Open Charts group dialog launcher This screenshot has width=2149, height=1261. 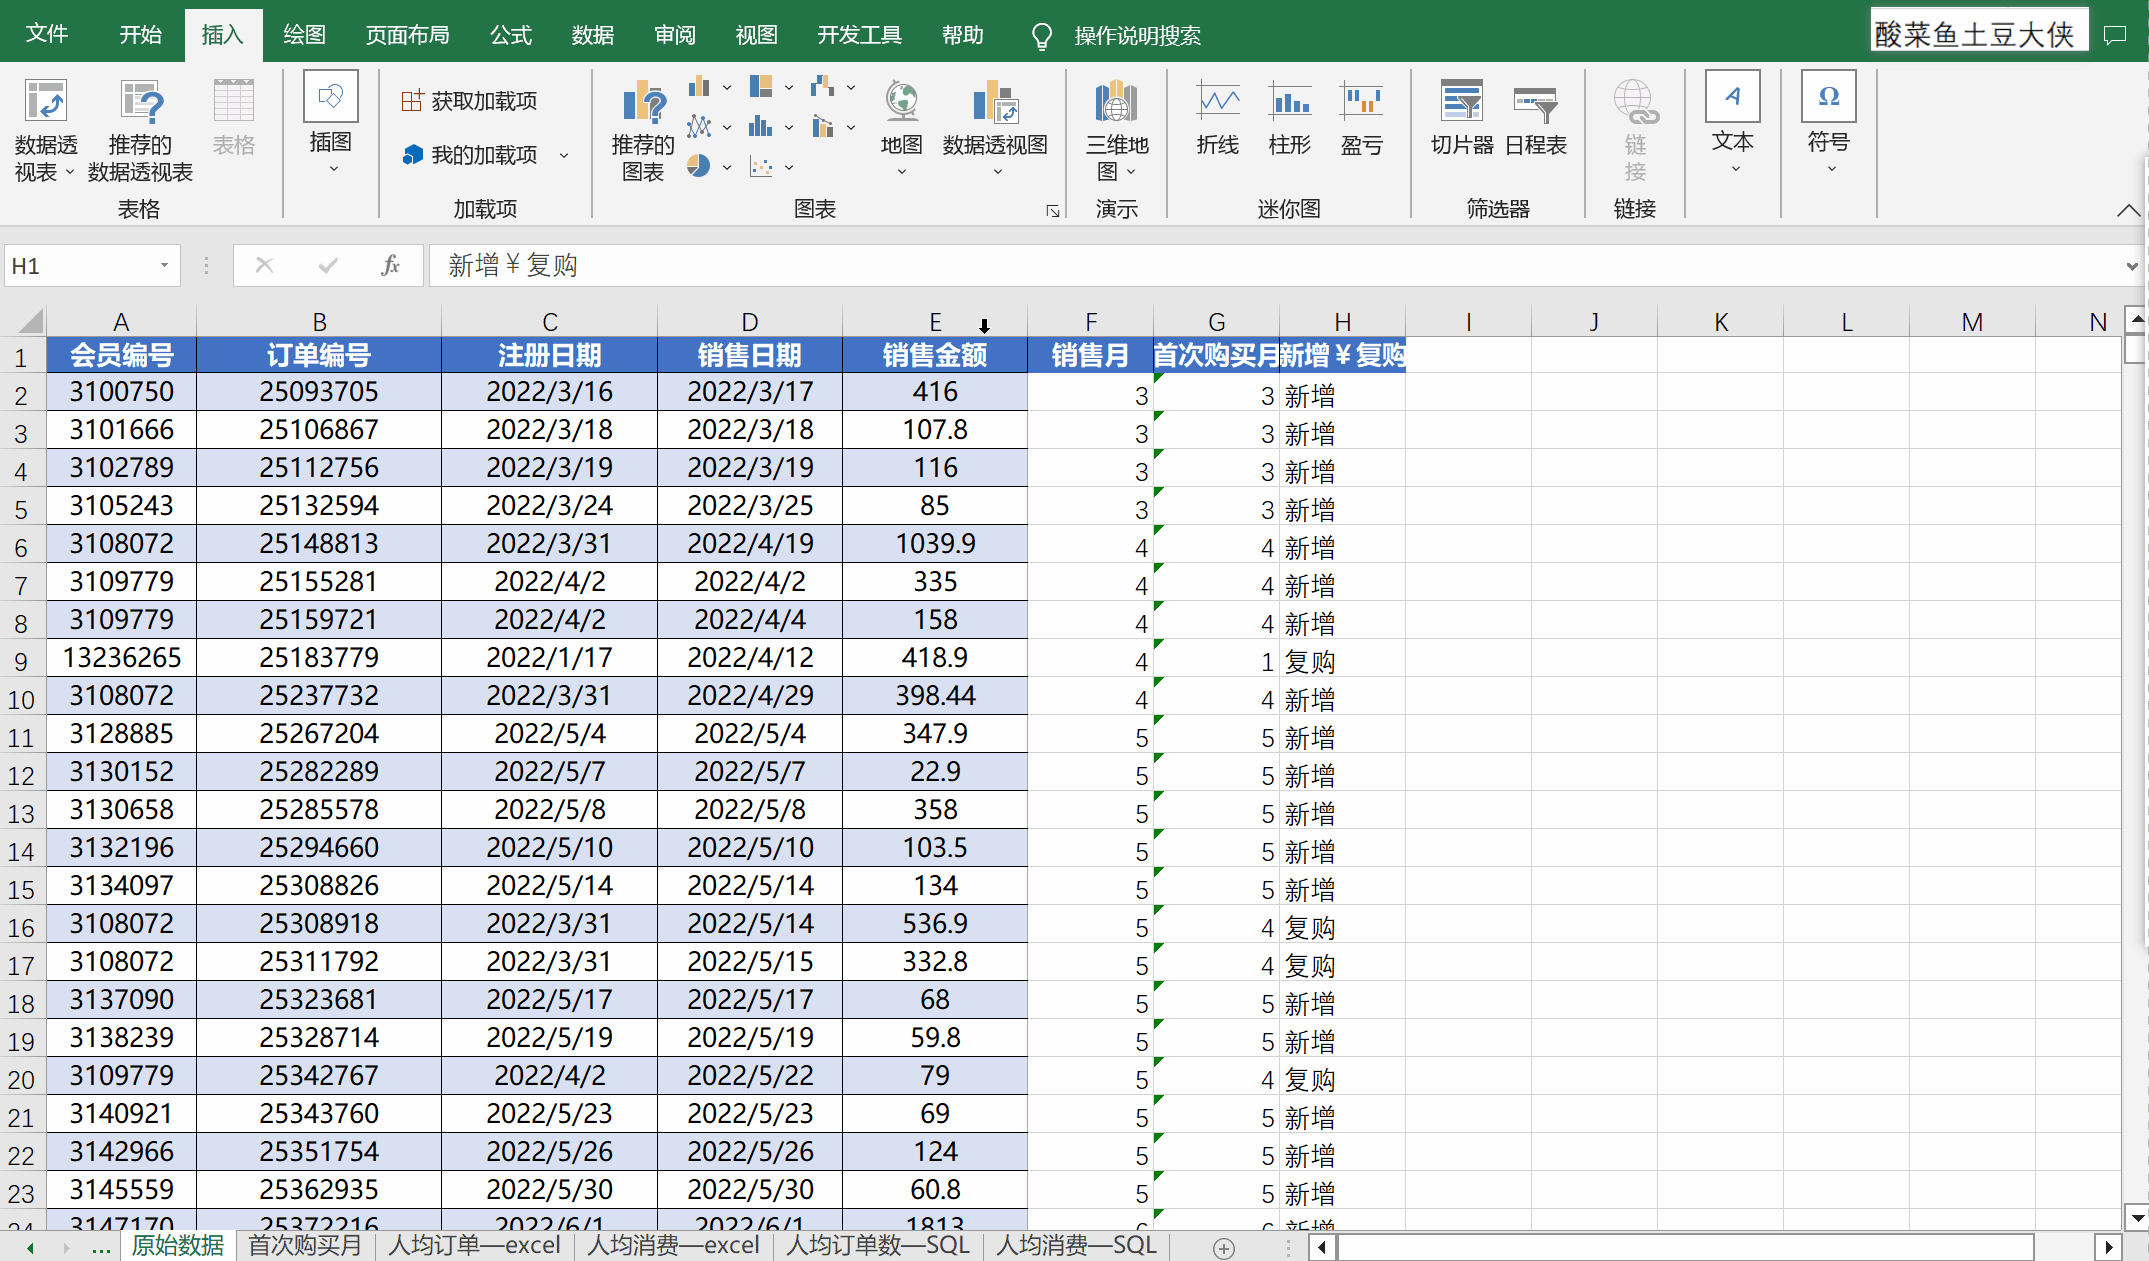point(1052,211)
